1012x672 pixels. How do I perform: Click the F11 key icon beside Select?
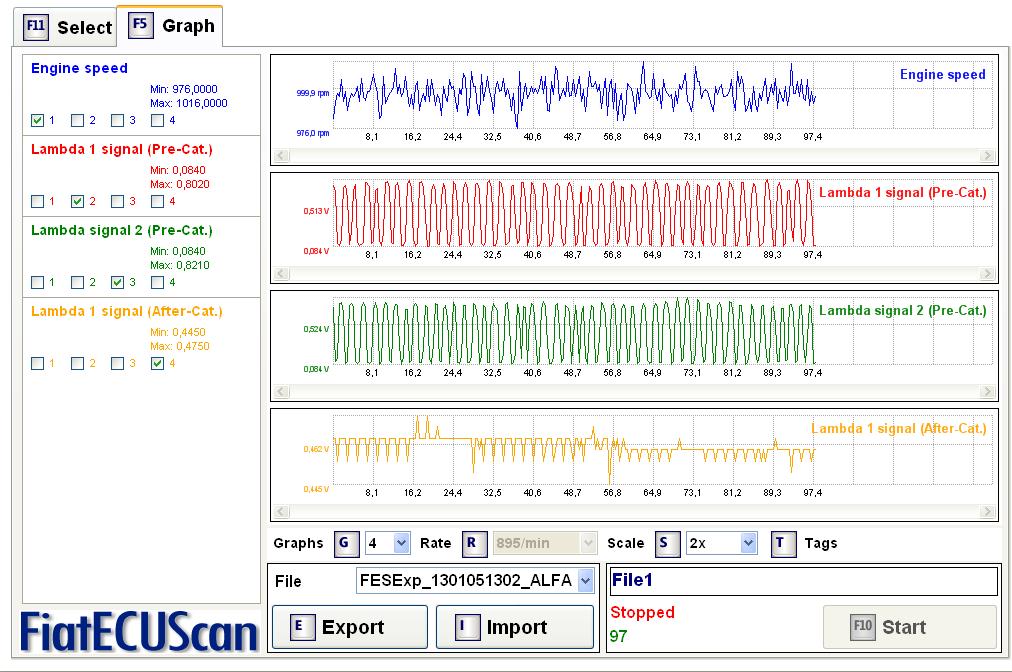coord(35,27)
